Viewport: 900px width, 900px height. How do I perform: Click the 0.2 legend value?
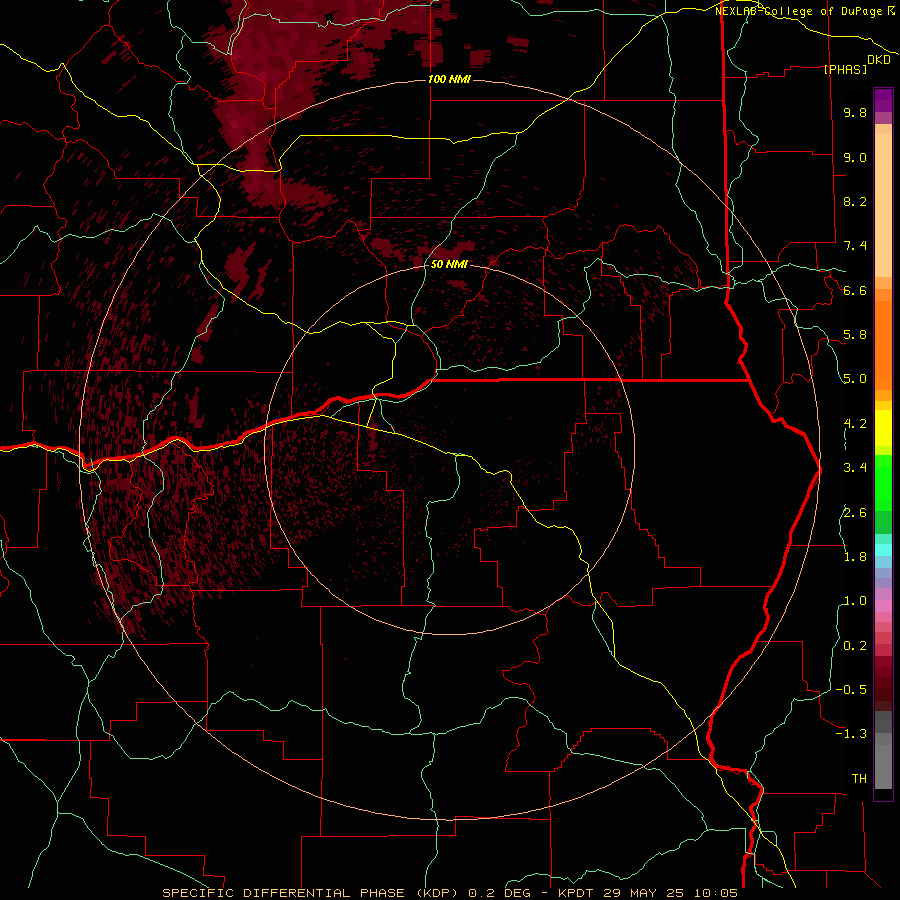click(x=855, y=645)
